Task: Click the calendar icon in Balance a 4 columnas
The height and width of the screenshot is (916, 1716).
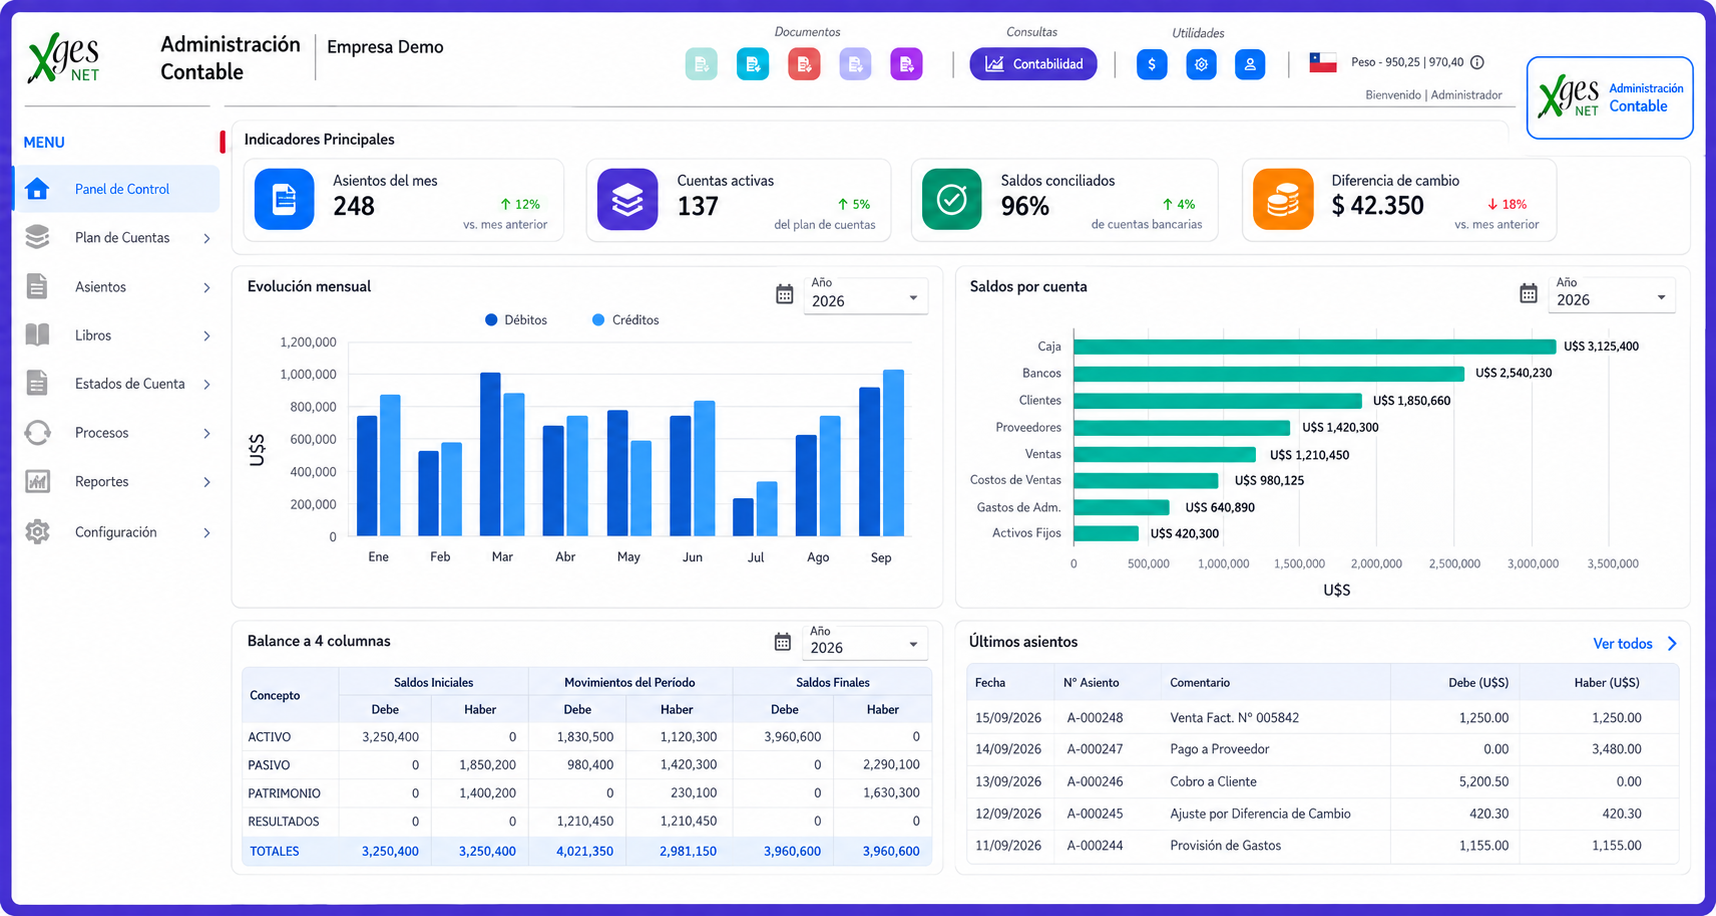Action: (783, 642)
